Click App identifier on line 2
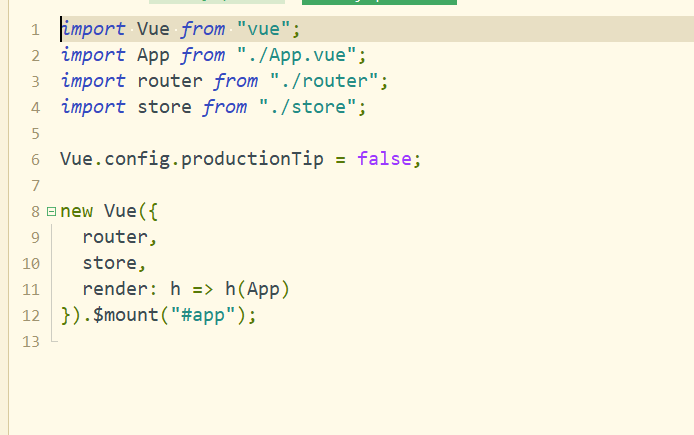This screenshot has width=694, height=435. coord(153,55)
